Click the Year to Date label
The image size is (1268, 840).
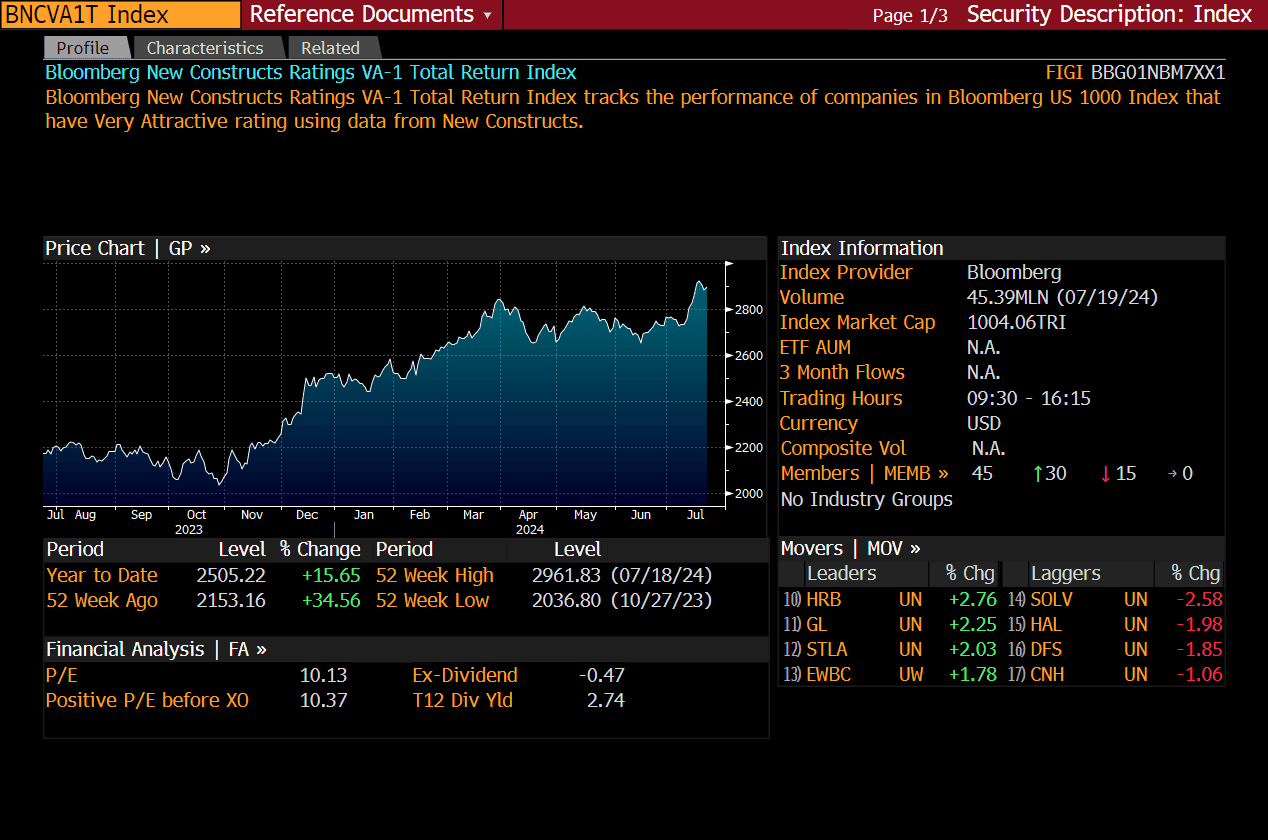pyautogui.click(x=102, y=575)
